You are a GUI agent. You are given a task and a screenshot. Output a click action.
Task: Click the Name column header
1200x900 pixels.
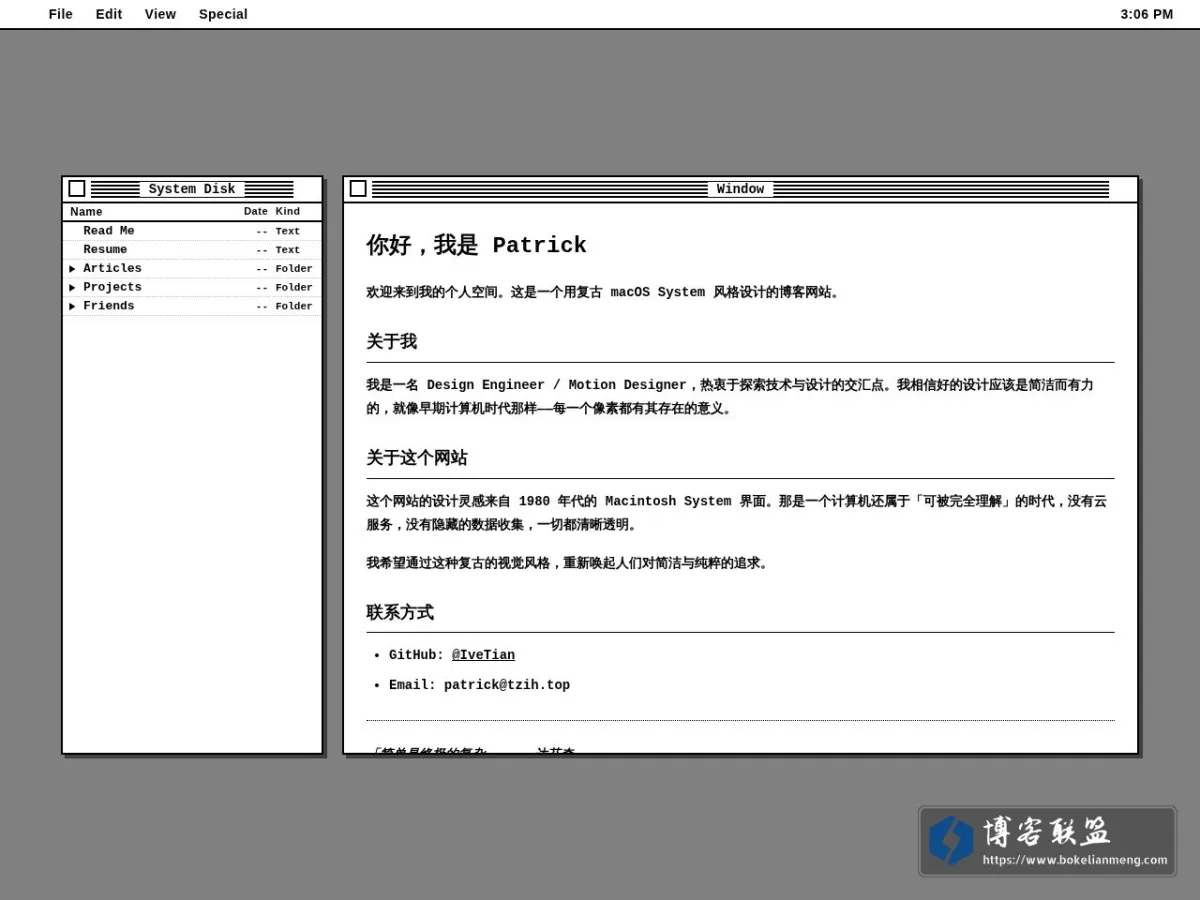[86, 212]
